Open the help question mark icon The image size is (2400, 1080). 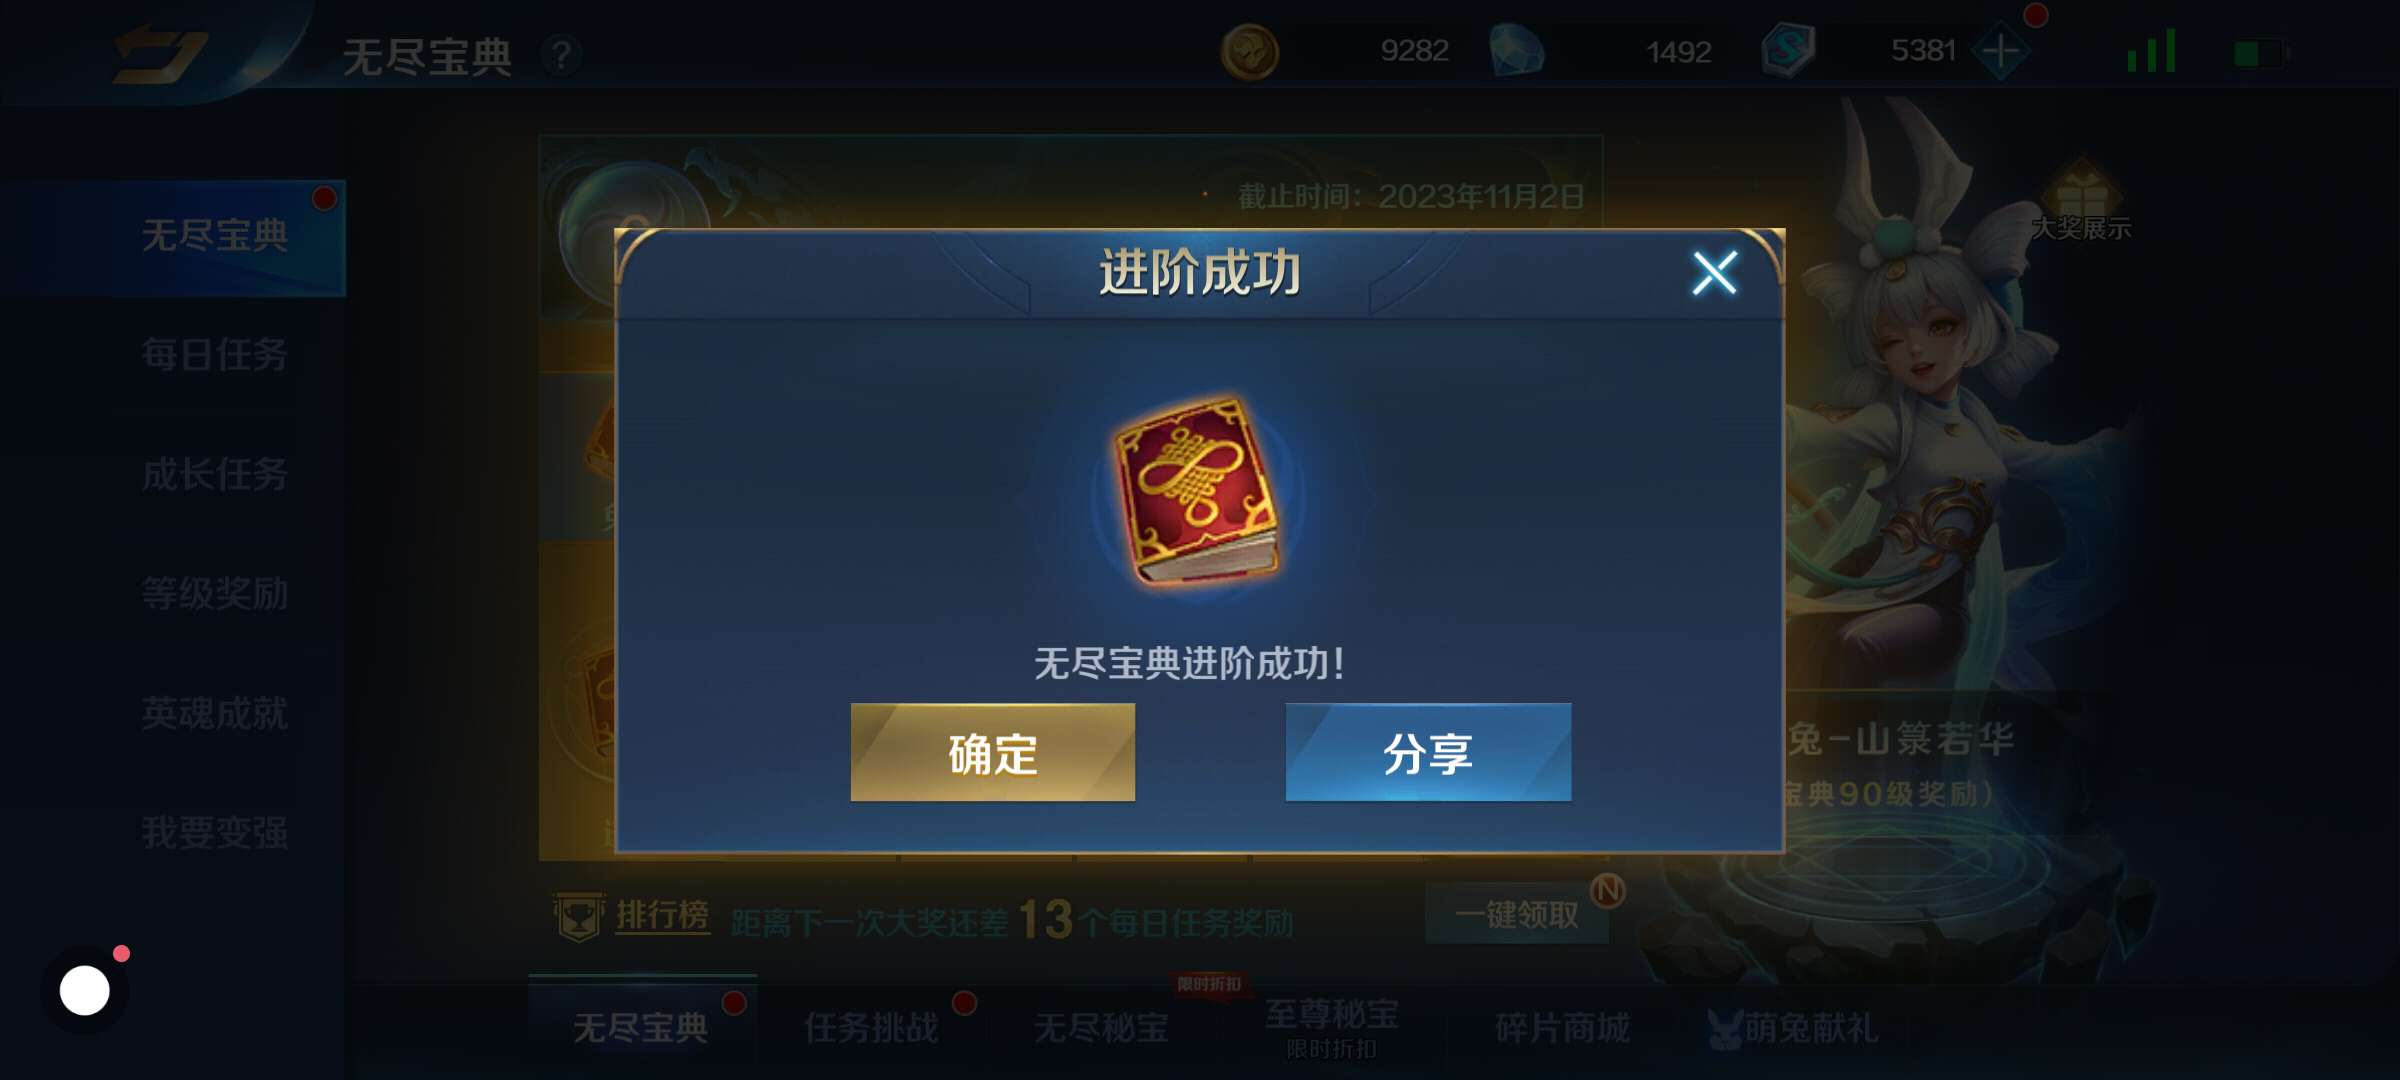click(x=562, y=55)
